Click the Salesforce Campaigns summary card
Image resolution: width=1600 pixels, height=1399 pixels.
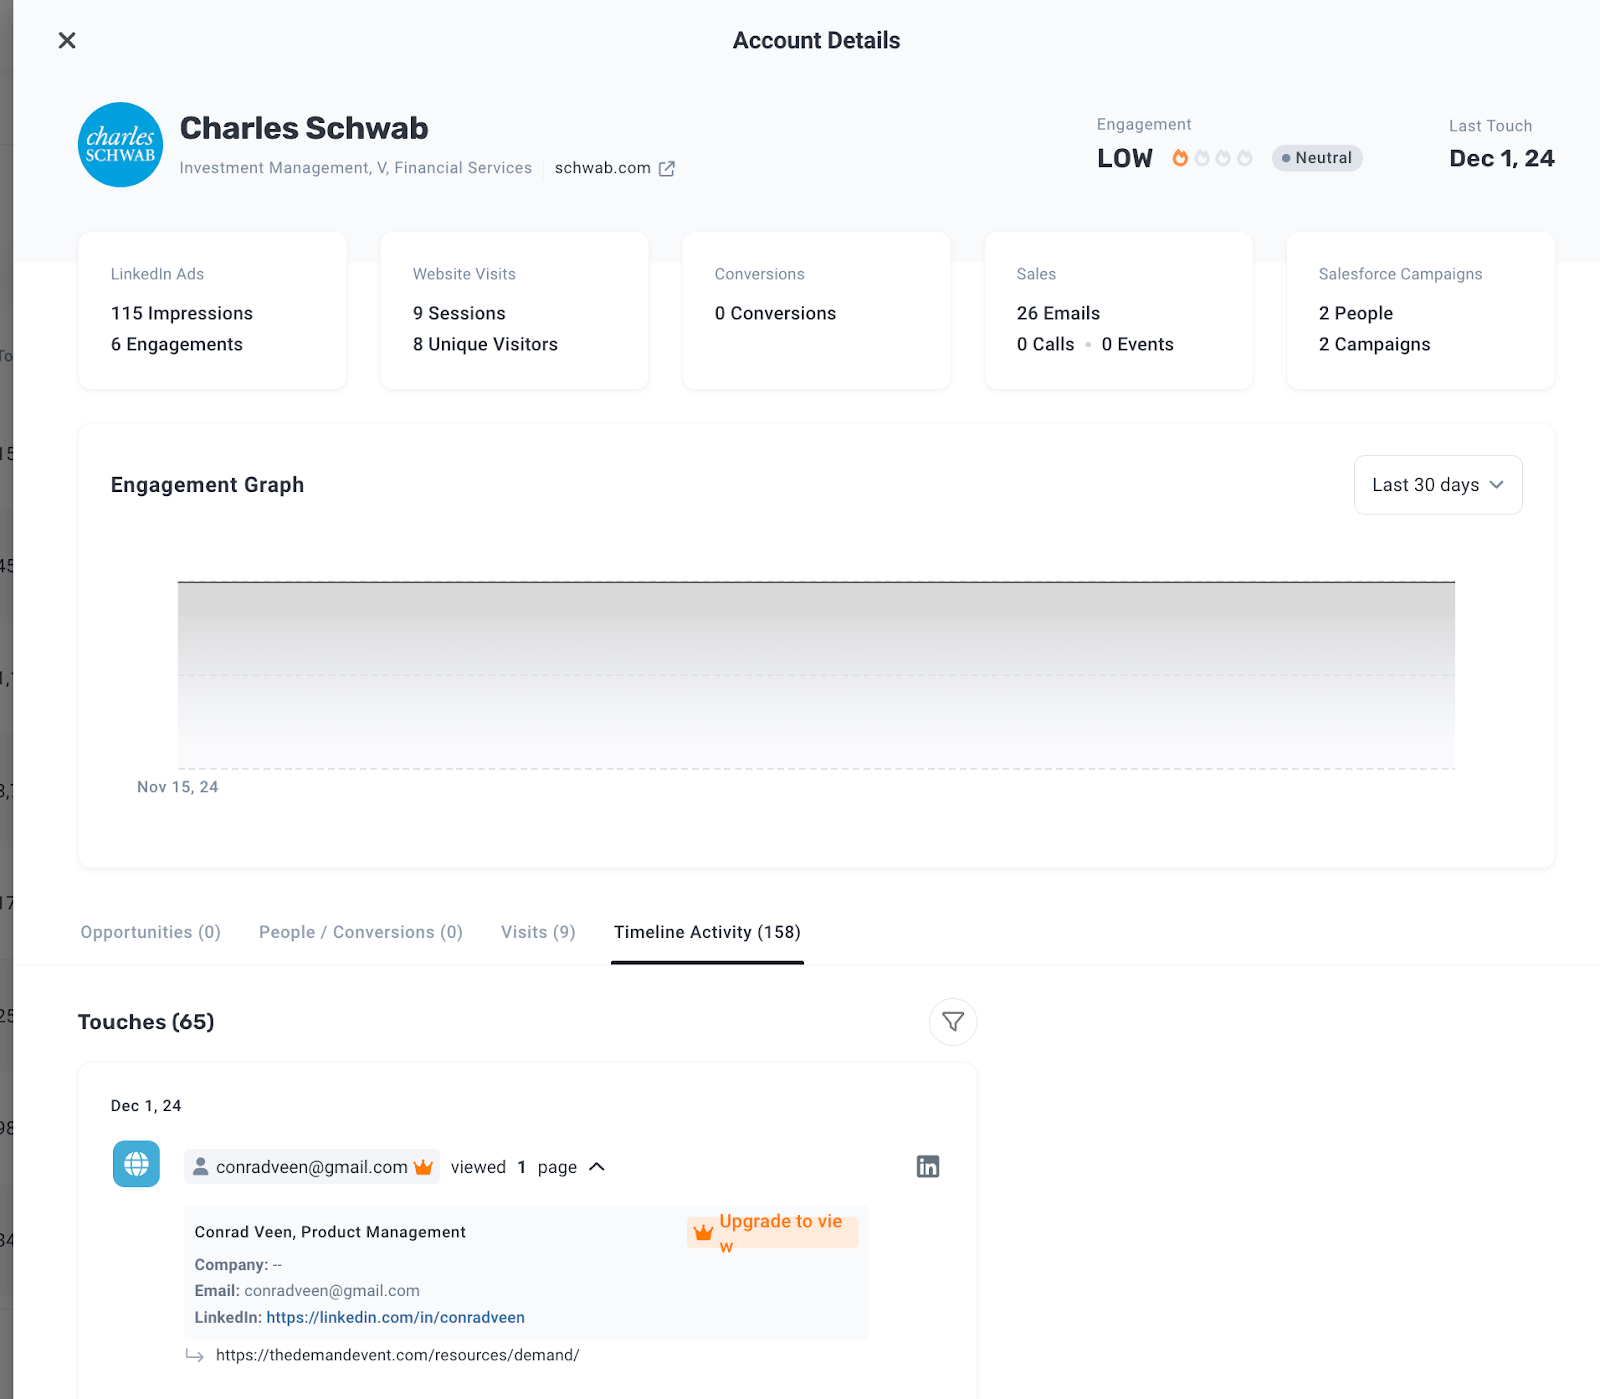tap(1421, 311)
